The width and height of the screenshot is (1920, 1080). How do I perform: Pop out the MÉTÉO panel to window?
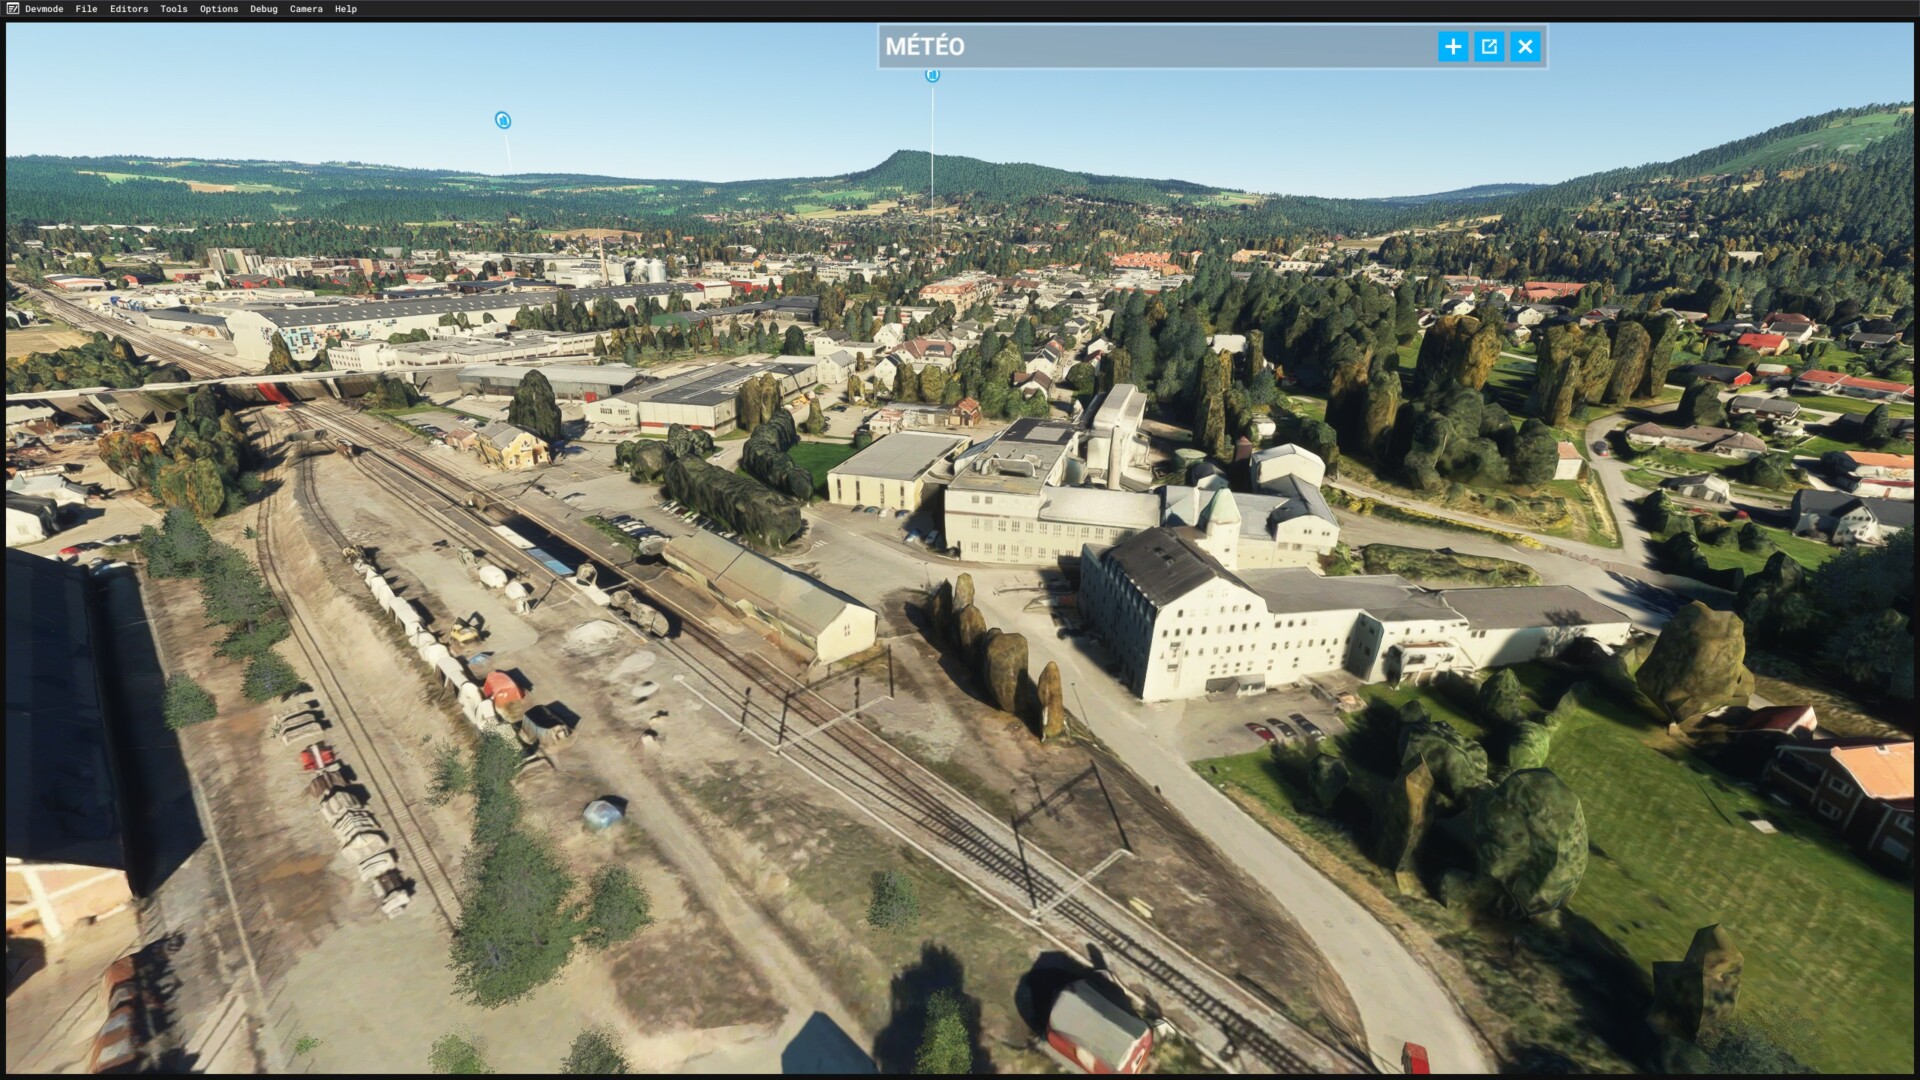click(x=1489, y=46)
